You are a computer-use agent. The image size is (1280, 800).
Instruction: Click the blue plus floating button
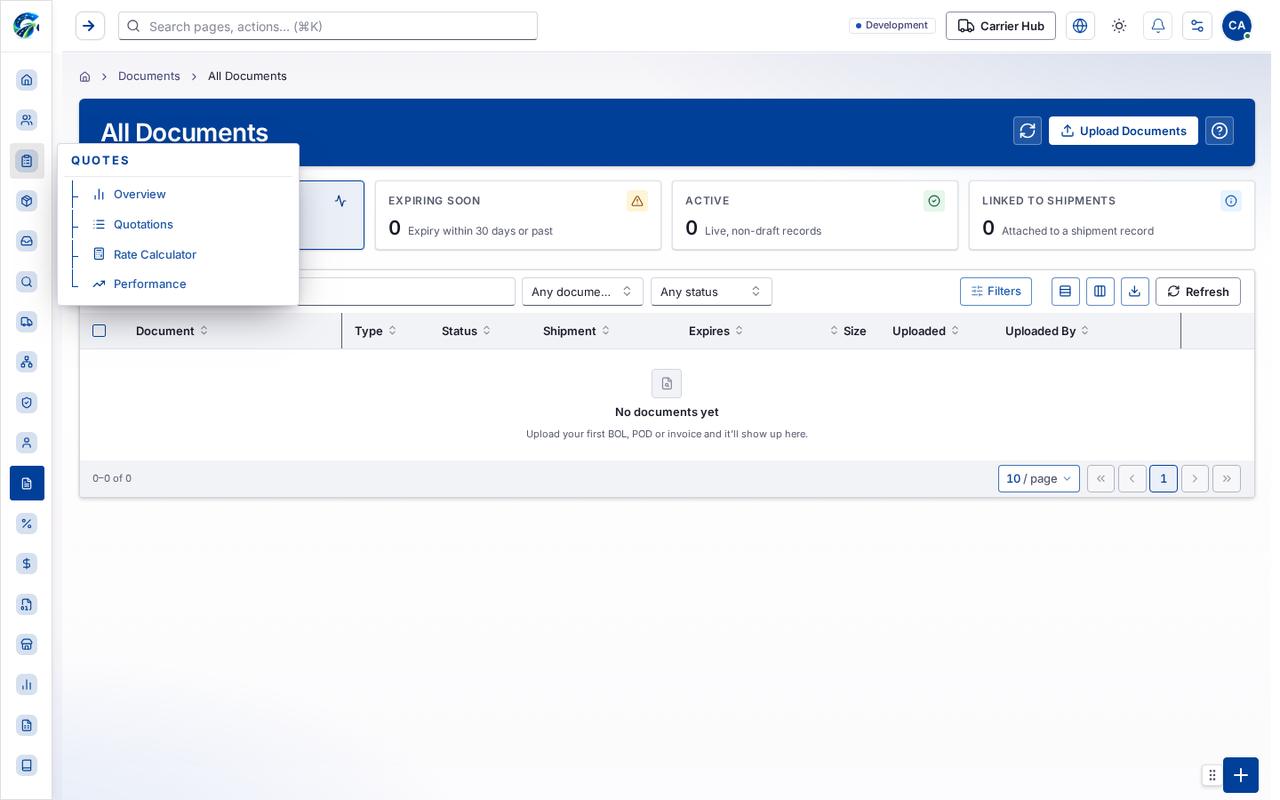coord(1241,775)
